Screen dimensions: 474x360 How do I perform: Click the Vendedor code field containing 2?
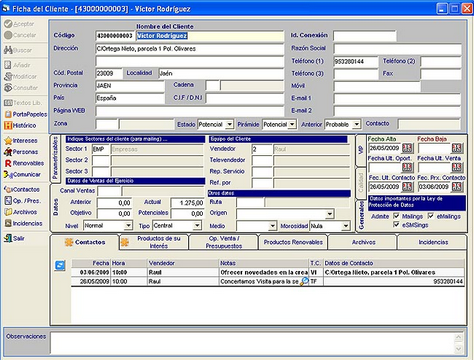262,149
